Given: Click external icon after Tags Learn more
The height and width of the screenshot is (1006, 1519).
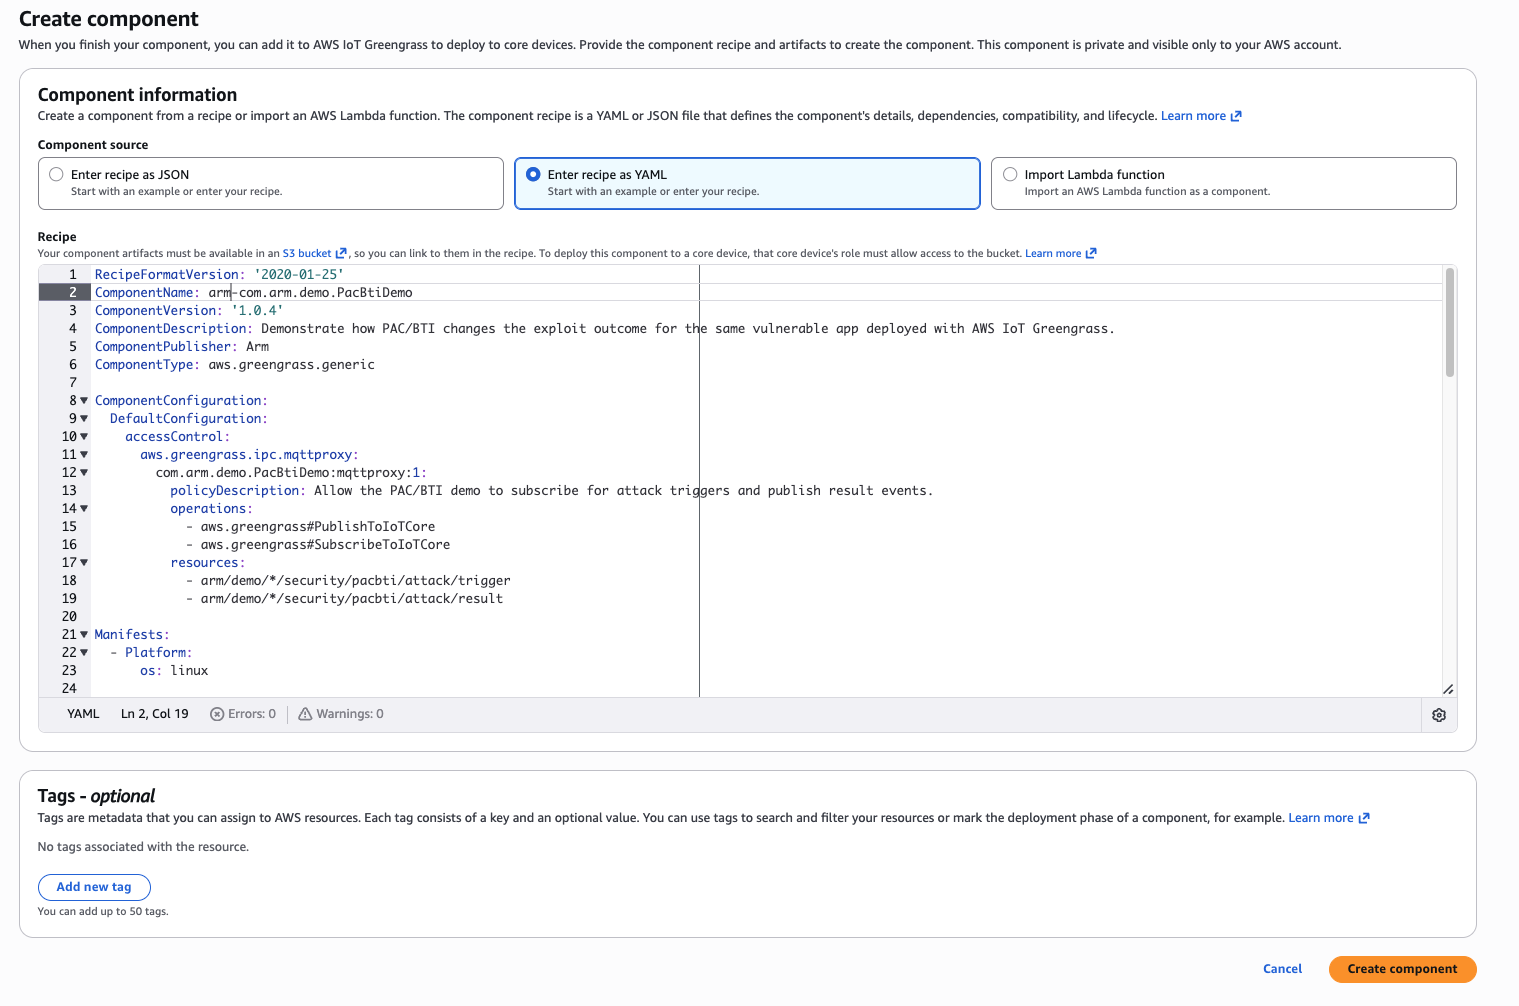Looking at the screenshot, I should pos(1364,818).
